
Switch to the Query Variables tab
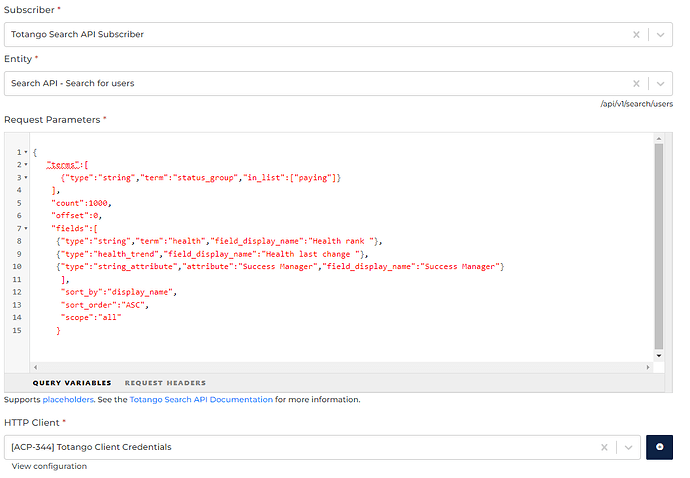(72, 383)
